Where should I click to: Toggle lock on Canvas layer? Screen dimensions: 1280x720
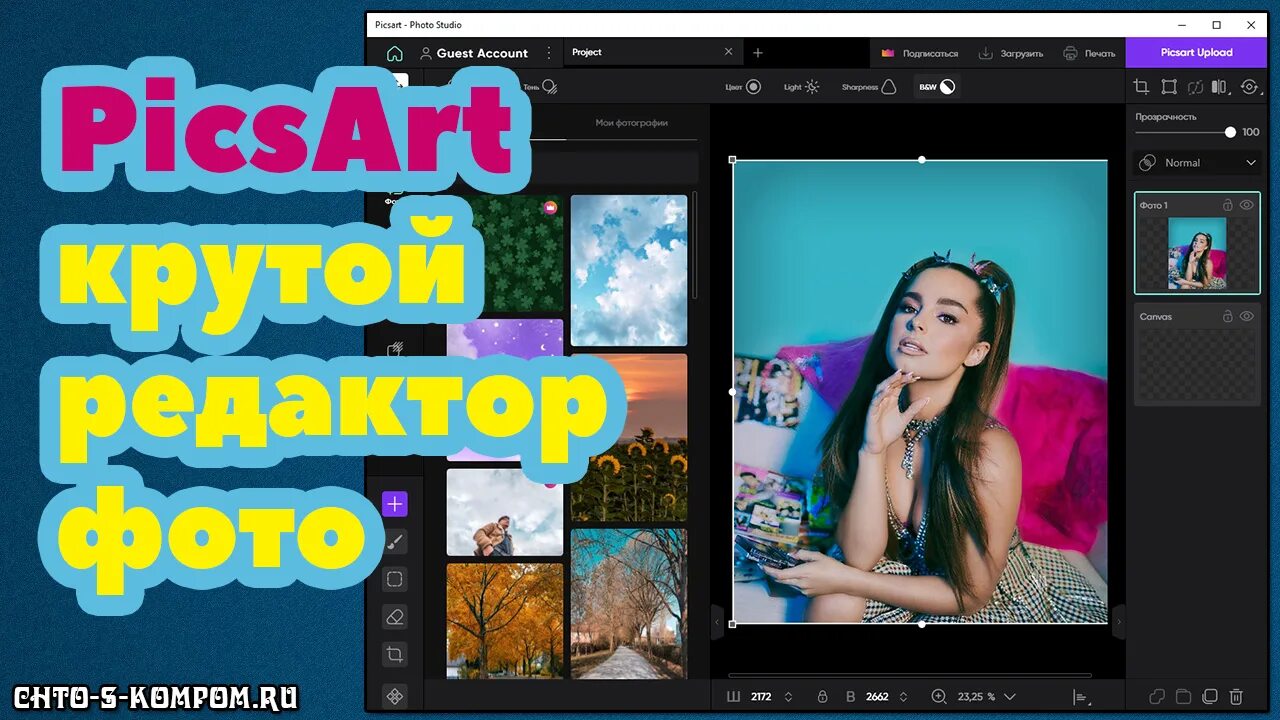pyautogui.click(x=1227, y=316)
